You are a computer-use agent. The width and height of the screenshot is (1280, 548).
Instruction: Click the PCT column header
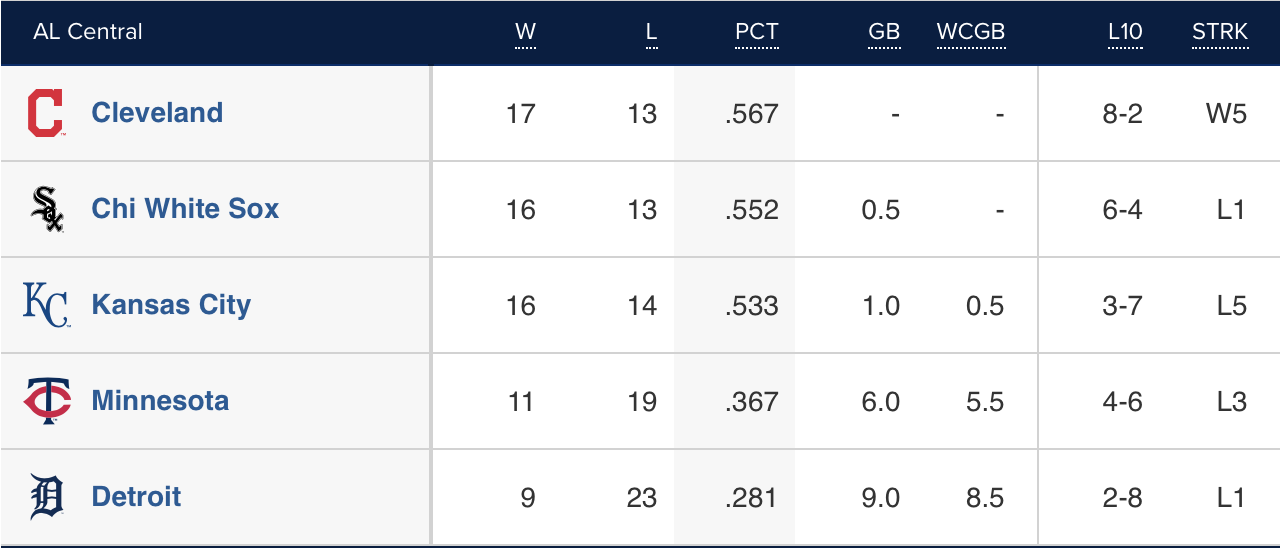coord(756,32)
